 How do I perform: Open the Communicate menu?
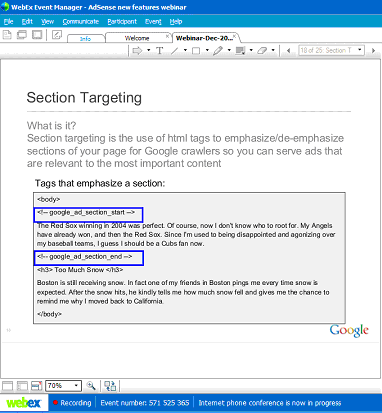pos(81,22)
